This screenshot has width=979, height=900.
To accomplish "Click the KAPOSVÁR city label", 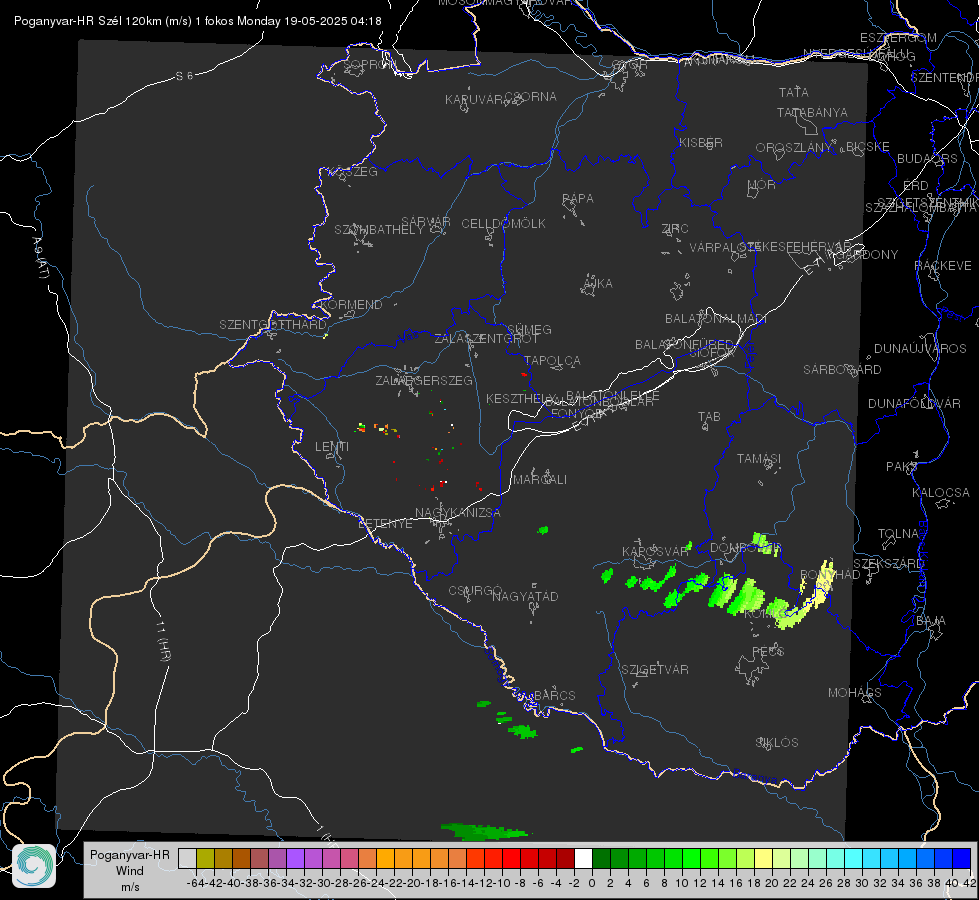I will [x=655, y=551].
